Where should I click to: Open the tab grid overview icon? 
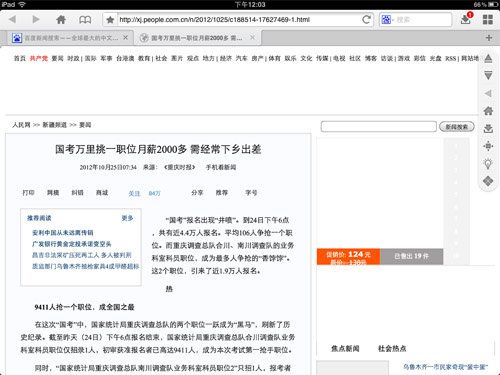488,20
